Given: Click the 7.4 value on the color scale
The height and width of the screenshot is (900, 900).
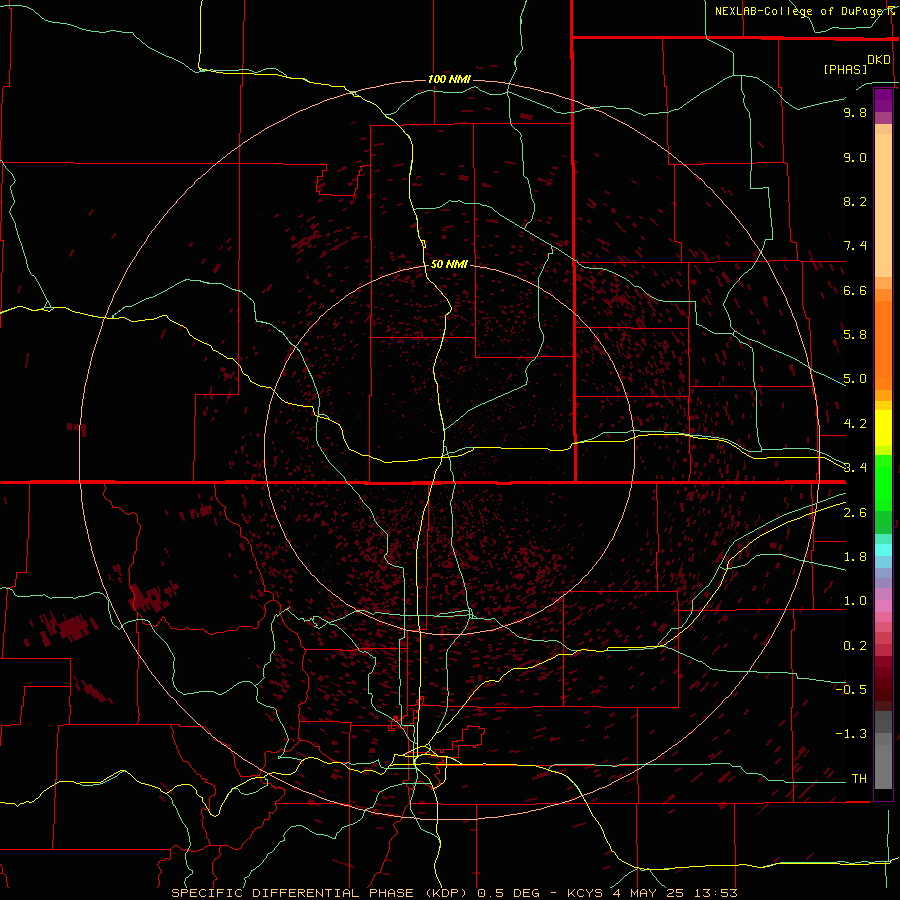Looking at the screenshot, I should click(855, 246).
